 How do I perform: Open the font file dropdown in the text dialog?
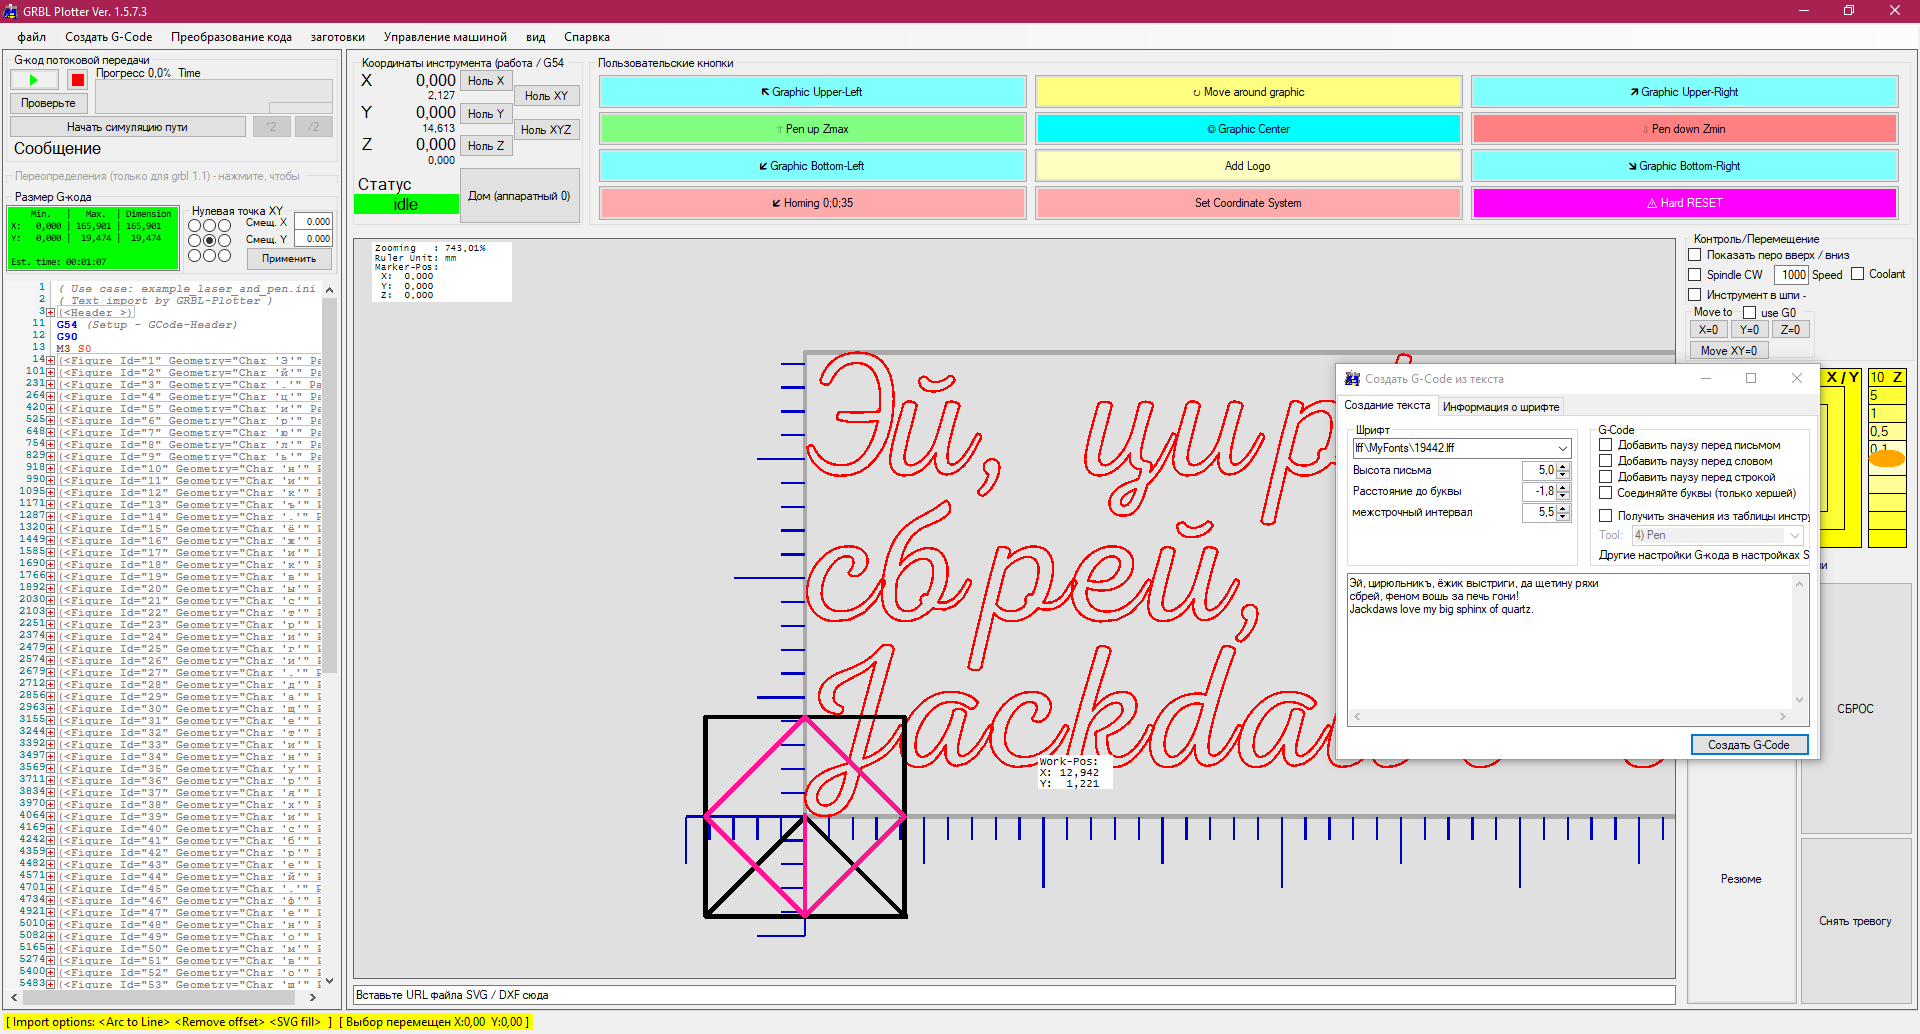pos(1562,449)
